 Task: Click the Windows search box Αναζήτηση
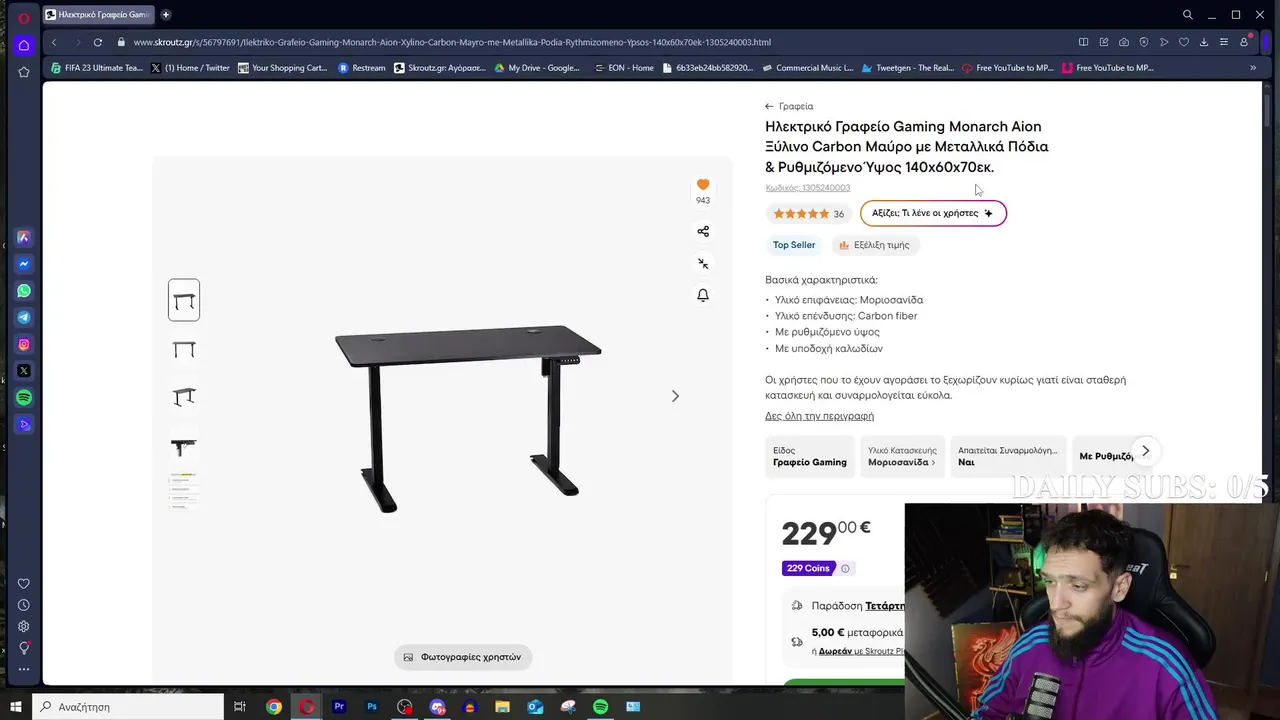coord(128,707)
